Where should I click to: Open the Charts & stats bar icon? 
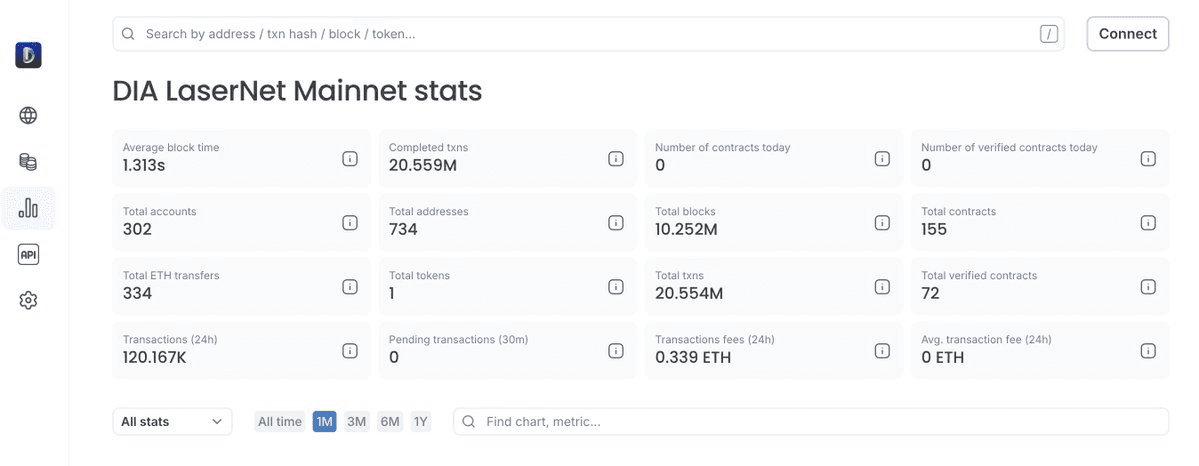point(28,208)
